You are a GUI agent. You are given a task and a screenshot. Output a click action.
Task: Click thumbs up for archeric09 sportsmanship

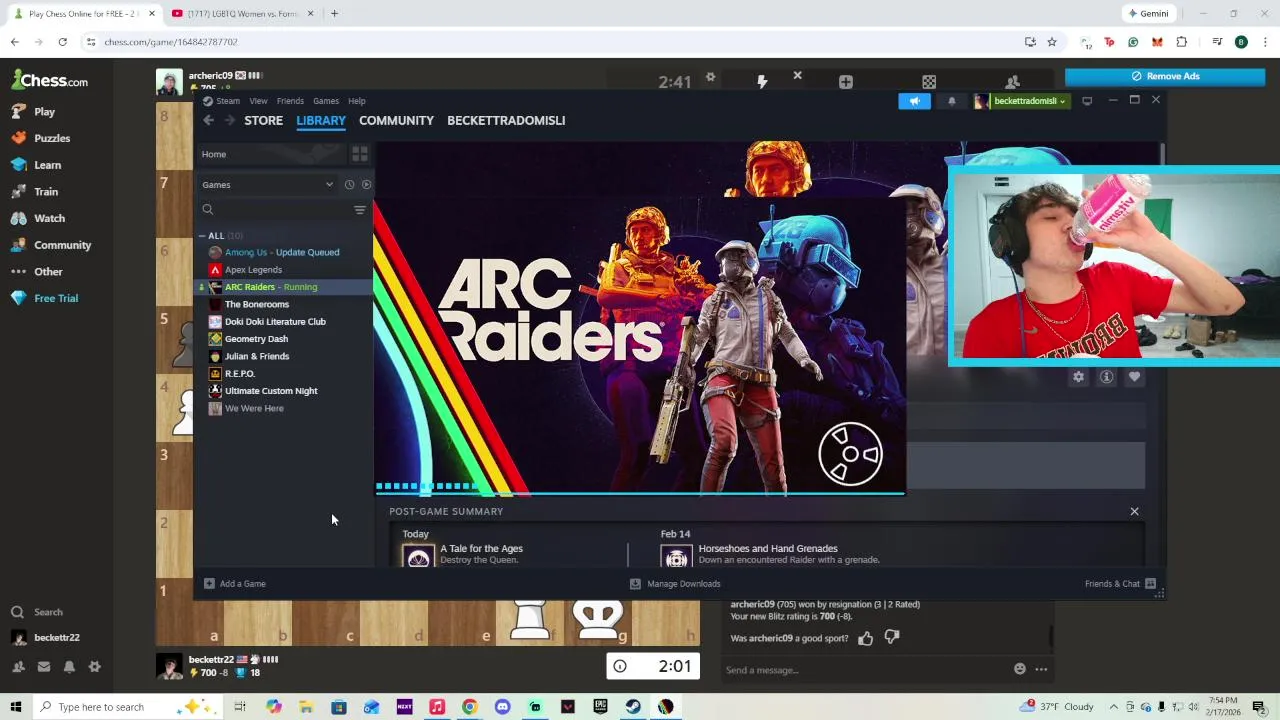tap(865, 638)
